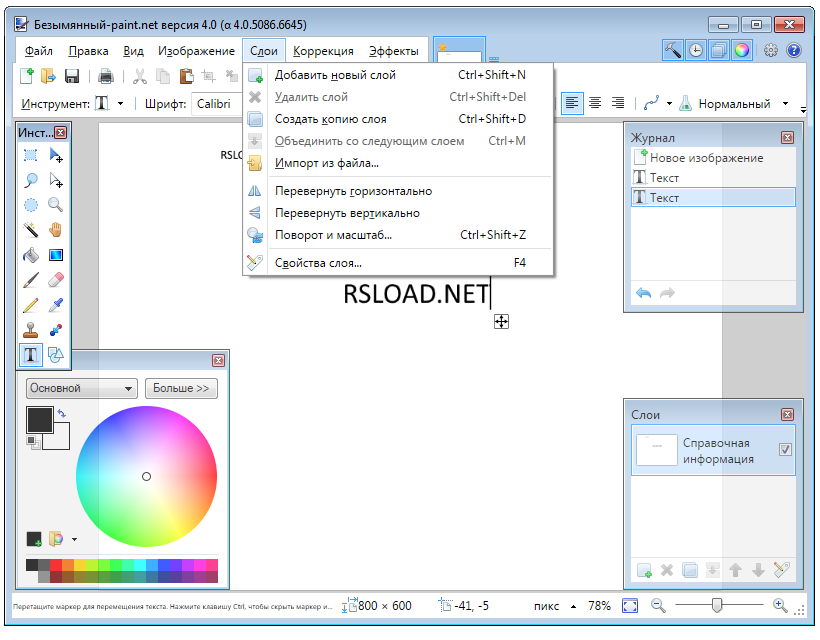Click the Redo arrow in Журнал panel

[x=667, y=293]
